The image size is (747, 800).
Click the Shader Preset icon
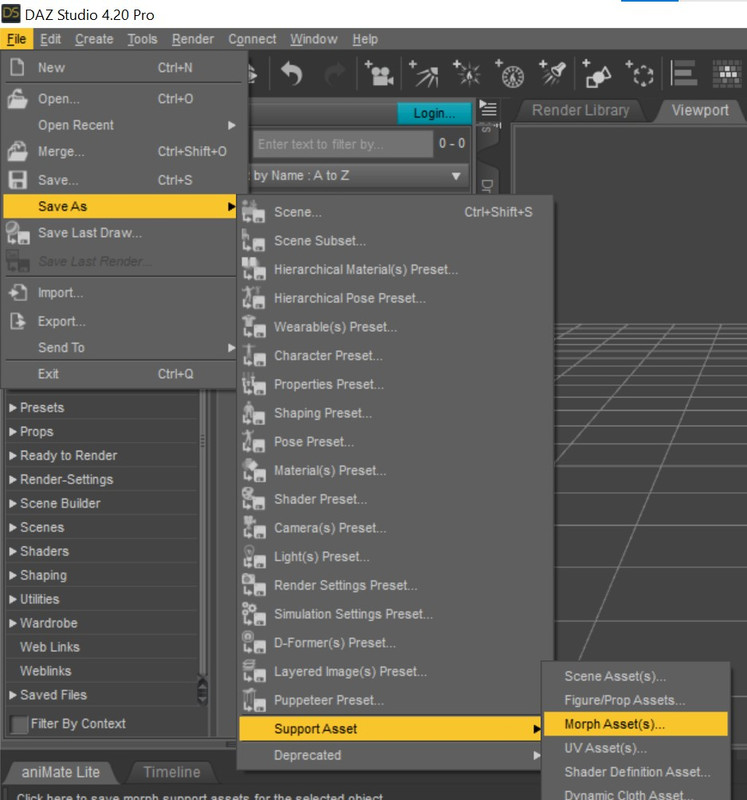tap(254, 498)
